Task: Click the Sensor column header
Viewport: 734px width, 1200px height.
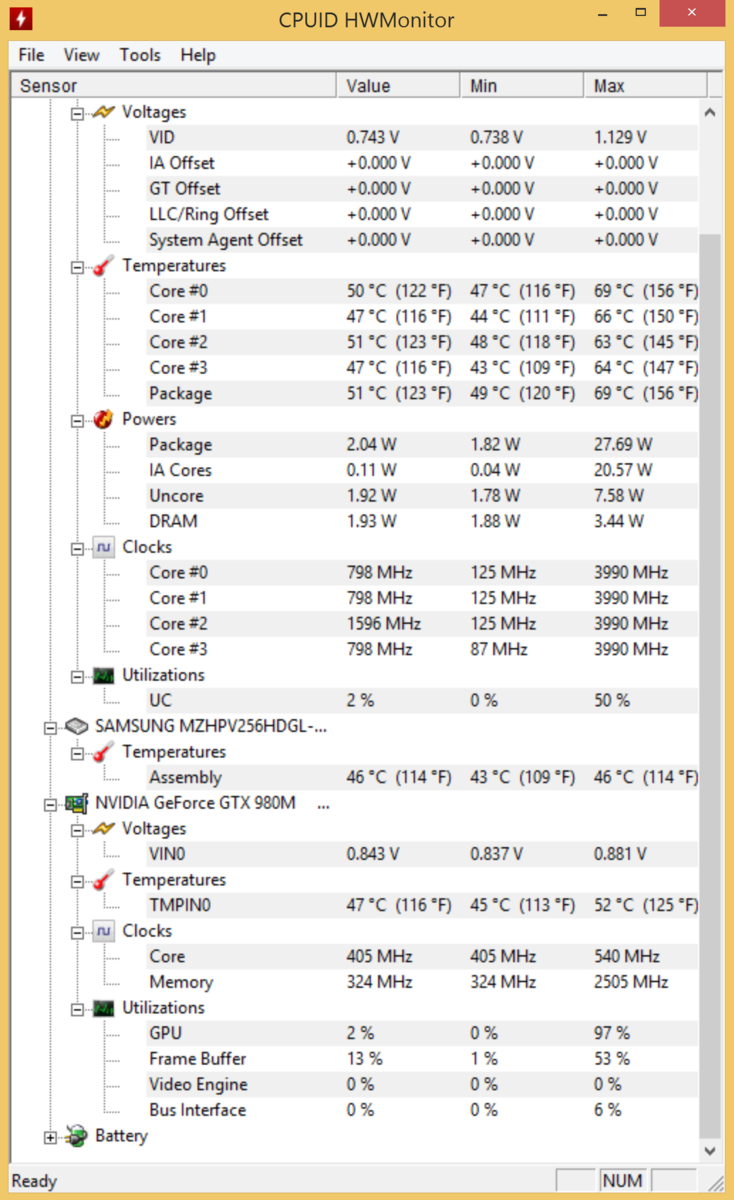Action: click(173, 86)
